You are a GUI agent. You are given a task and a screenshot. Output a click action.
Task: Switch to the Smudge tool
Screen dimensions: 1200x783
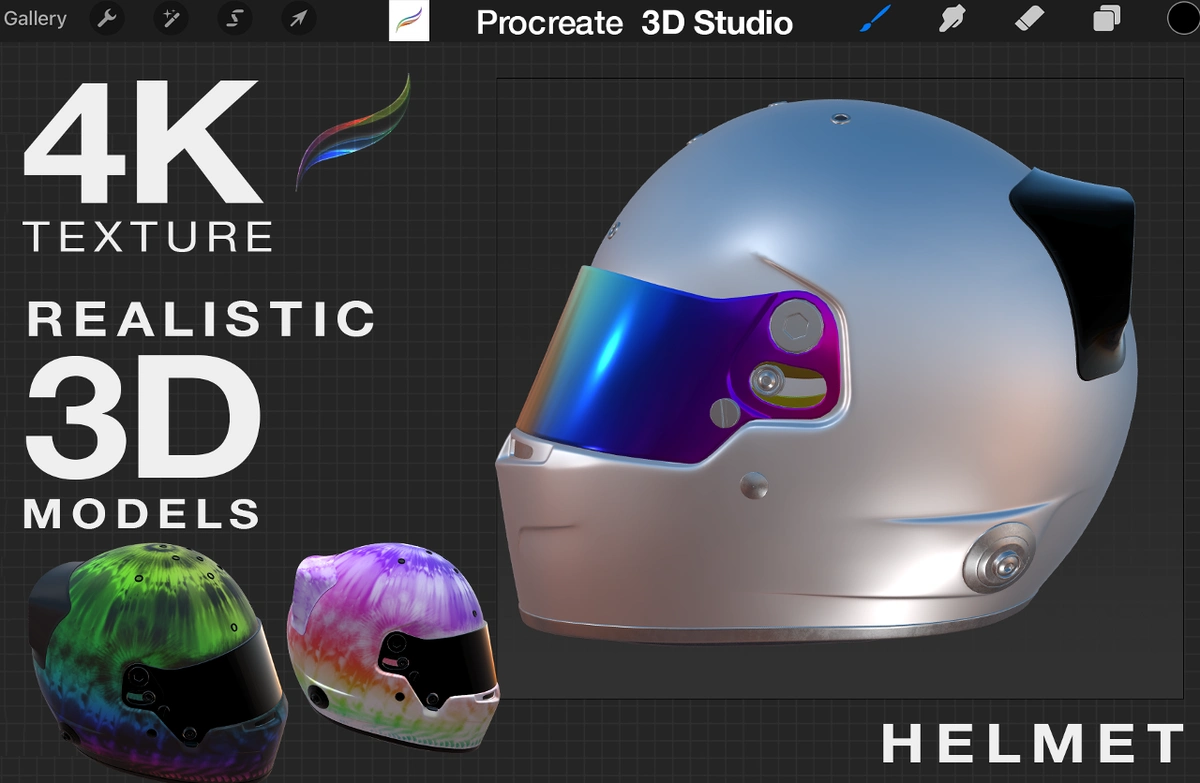[950, 19]
